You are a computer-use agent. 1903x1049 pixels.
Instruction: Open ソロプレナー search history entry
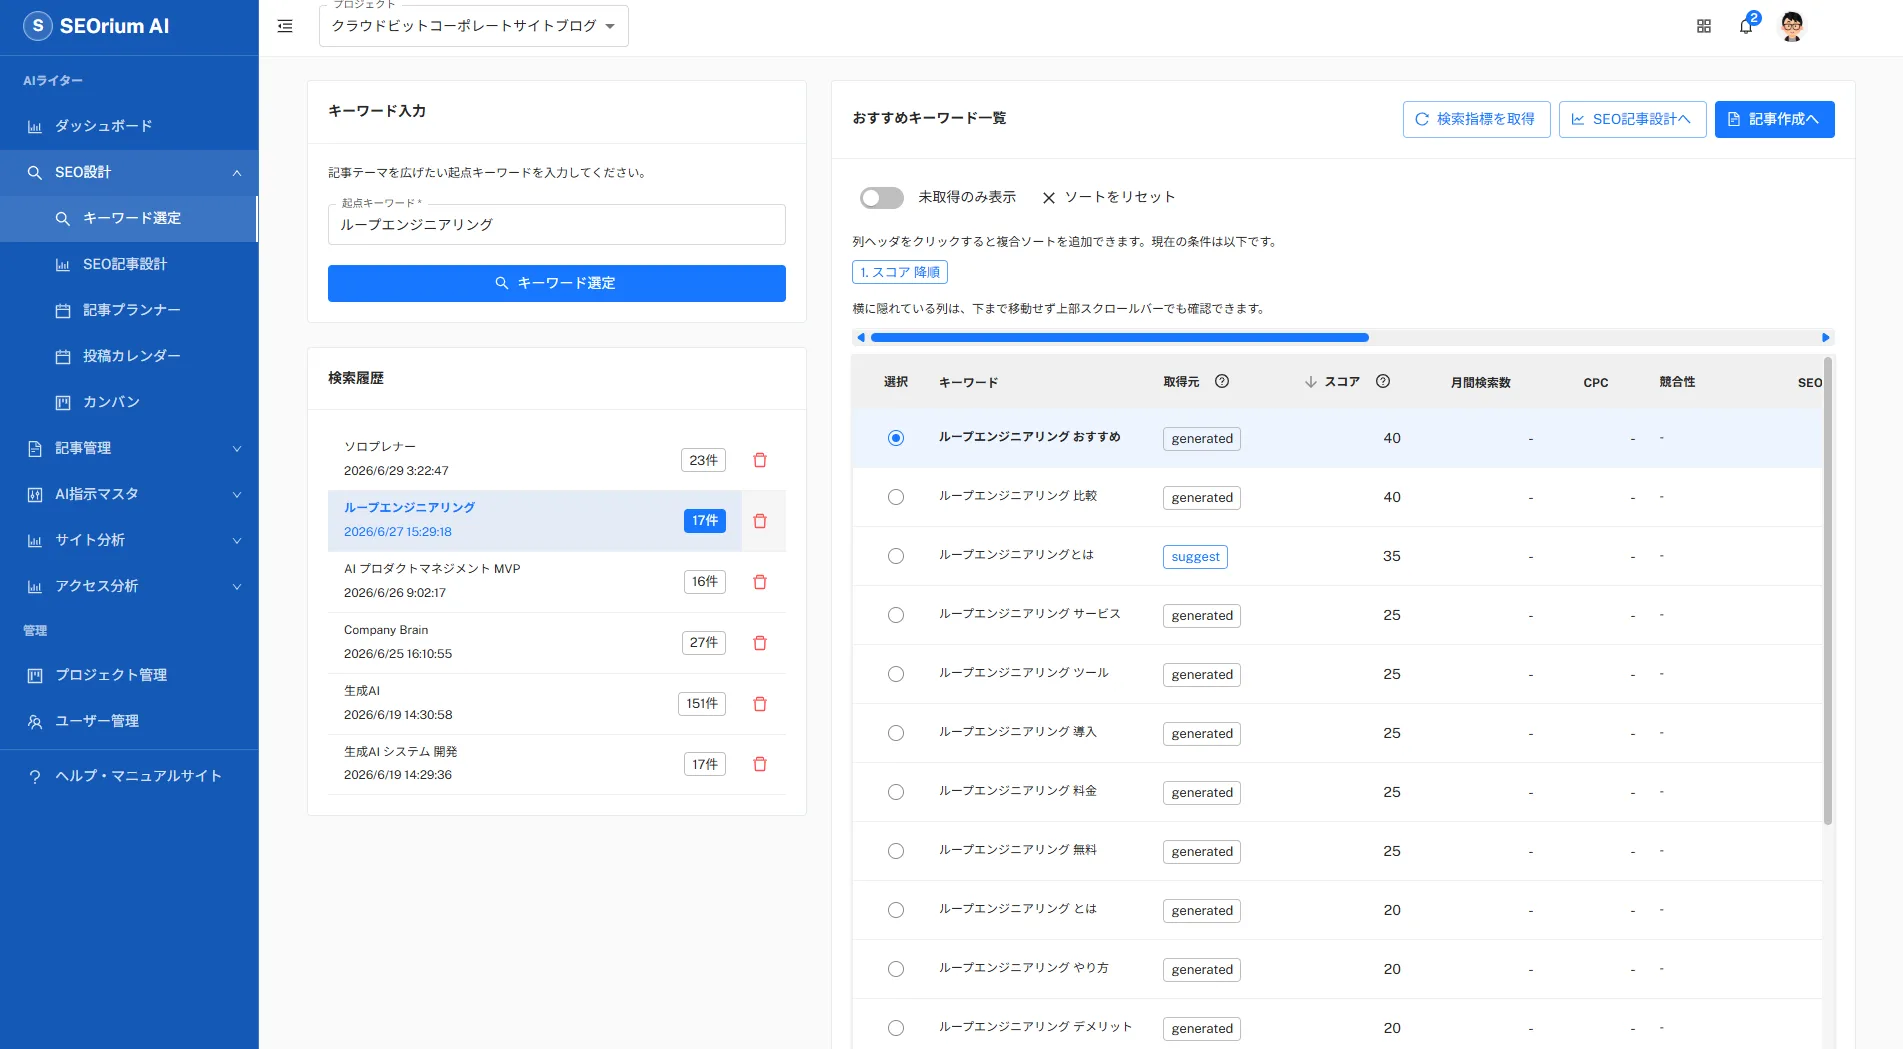(535, 460)
